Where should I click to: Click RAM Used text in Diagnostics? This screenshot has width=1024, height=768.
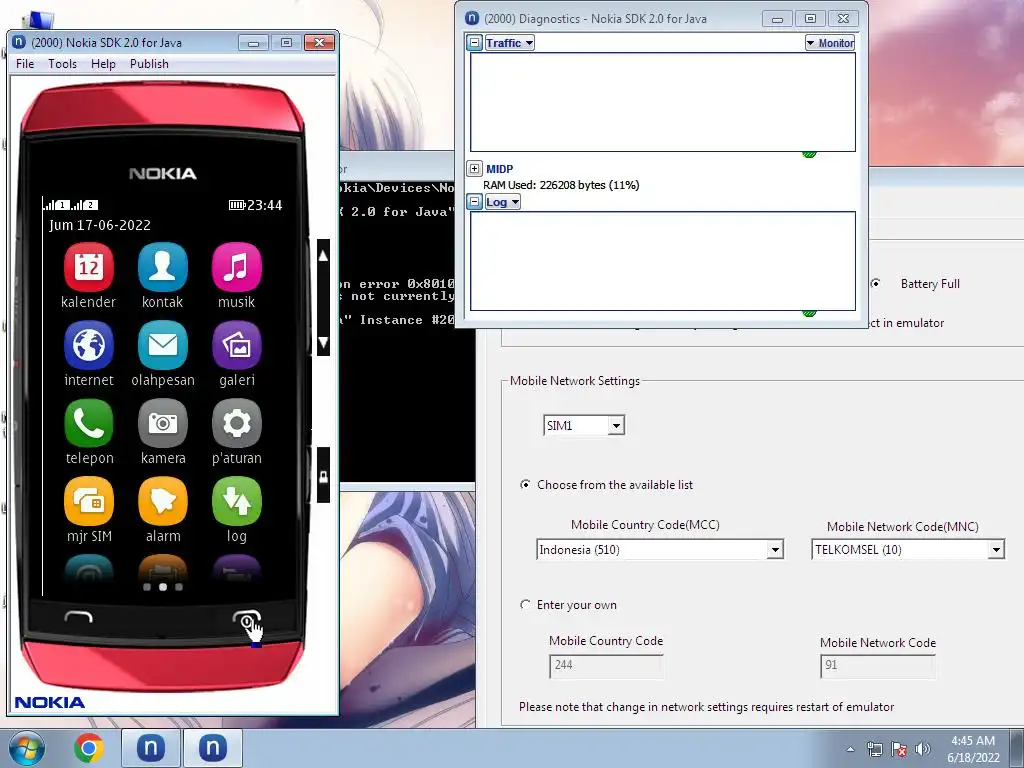[x=561, y=185]
